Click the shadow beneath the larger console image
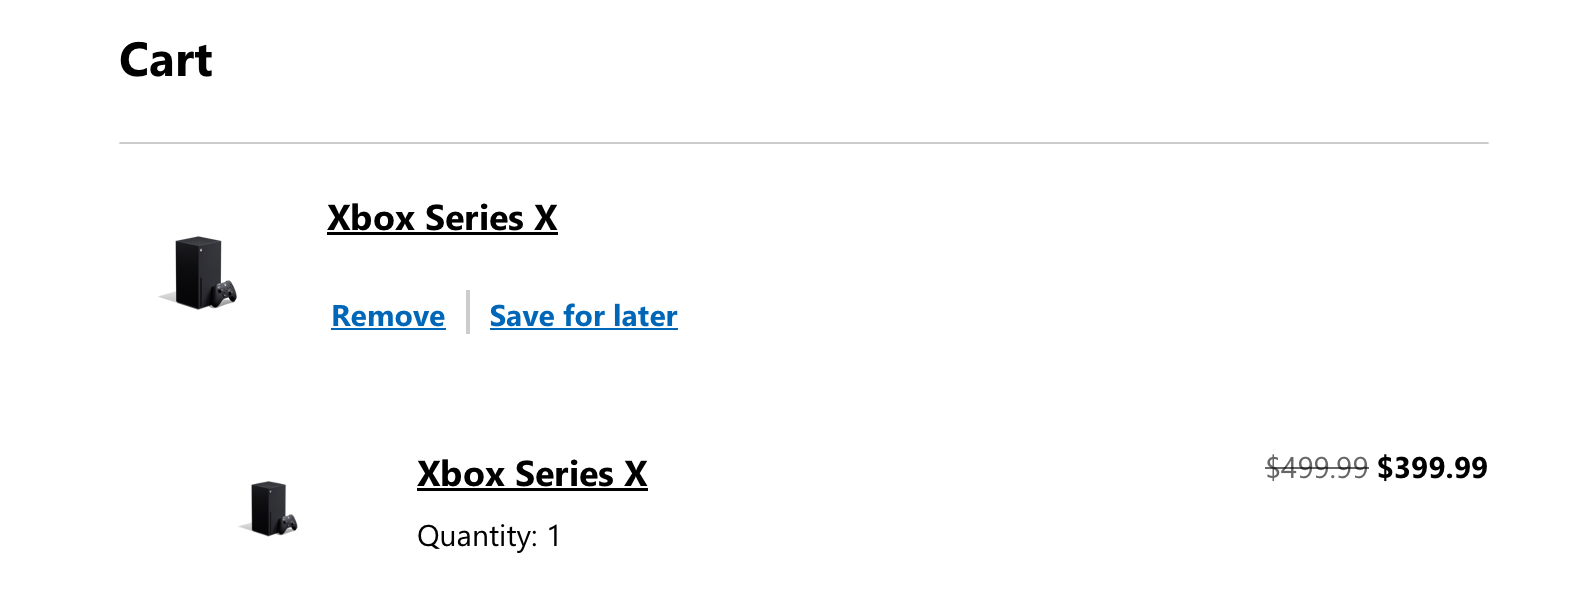The width and height of the screenshot is (1581, 604). coord(168,298)
